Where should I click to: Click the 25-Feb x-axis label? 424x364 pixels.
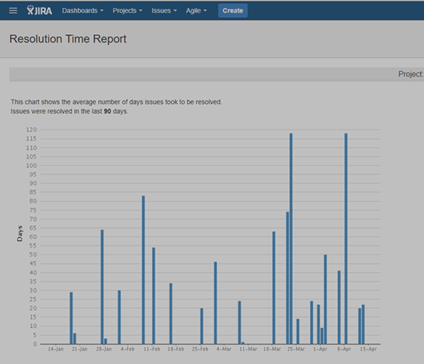(200, 349)
